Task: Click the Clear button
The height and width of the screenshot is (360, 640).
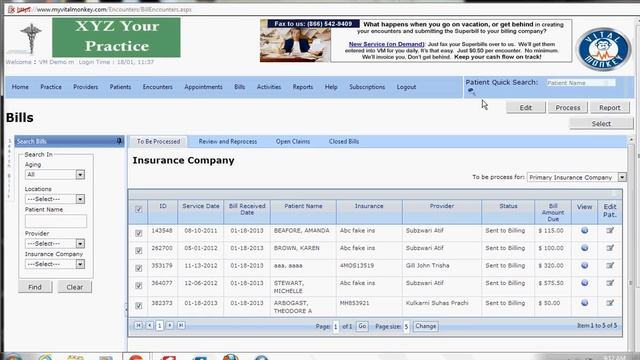Action: [75, 287]
